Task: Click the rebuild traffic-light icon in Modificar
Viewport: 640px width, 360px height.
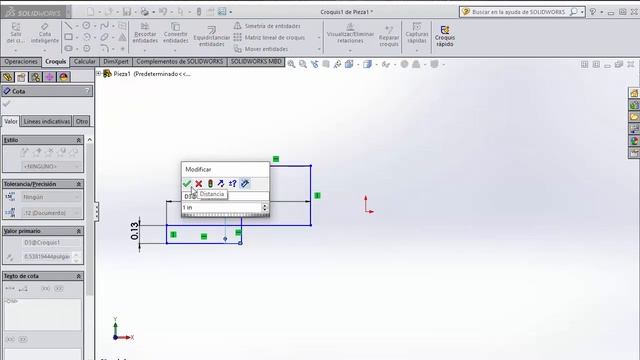Action: [210, 184]
